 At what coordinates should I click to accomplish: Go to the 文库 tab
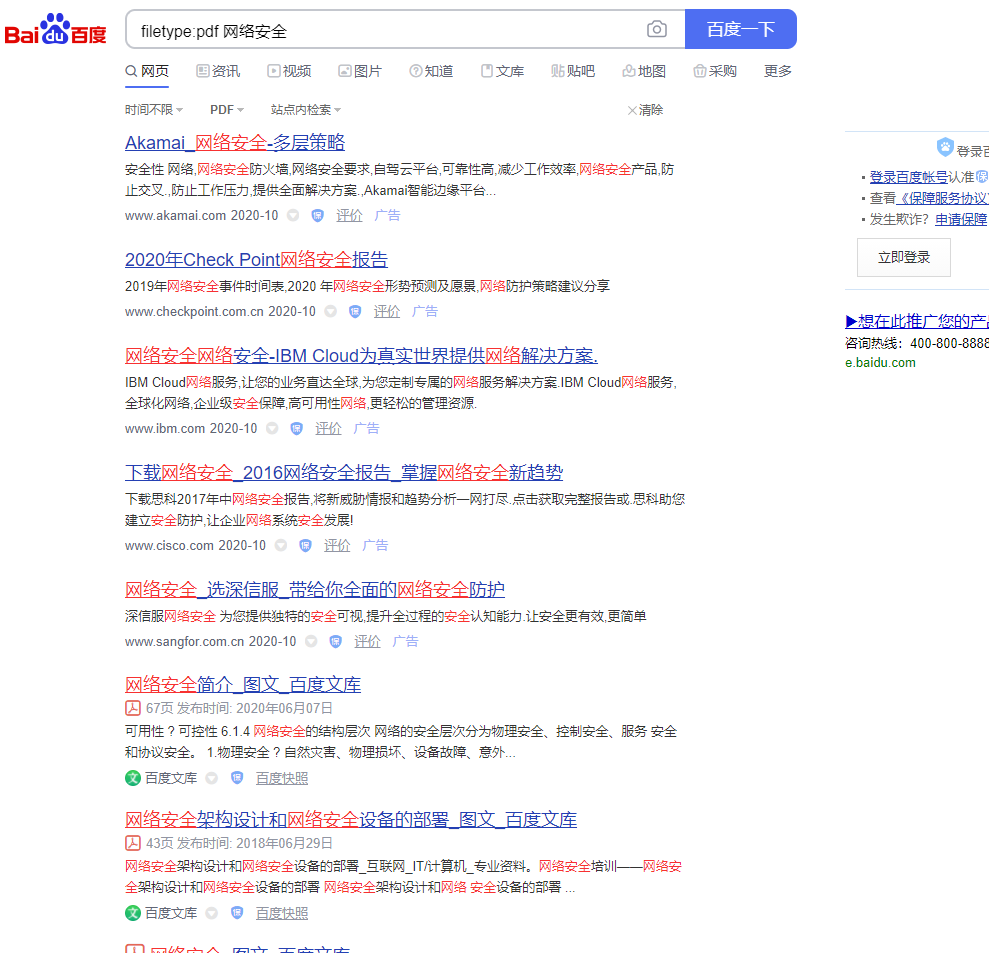tap(503, 71)
